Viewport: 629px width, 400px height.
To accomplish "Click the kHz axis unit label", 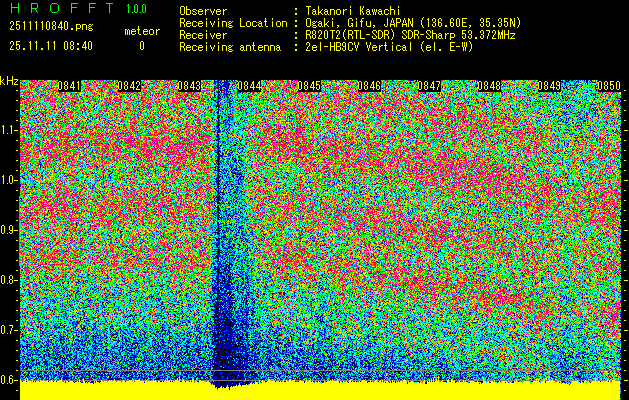I will coord(9,81).
